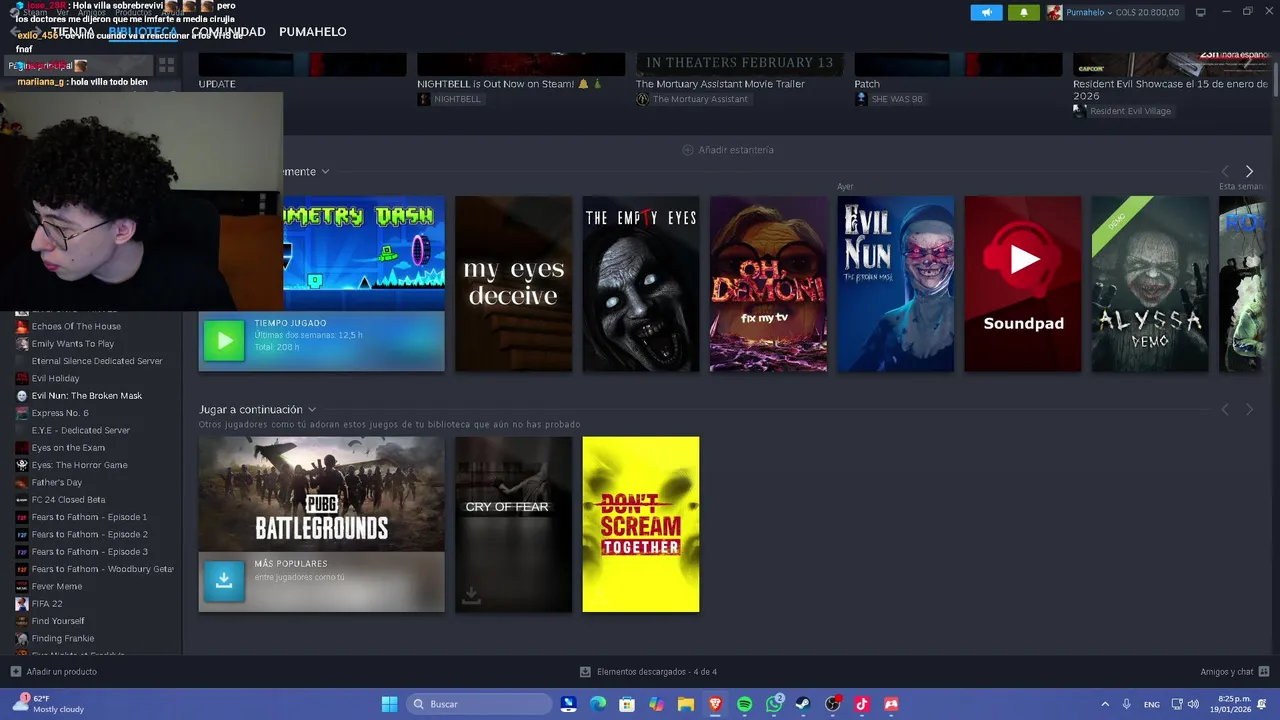Click the Pumahelo profile avatar
Viewport: 1280px width, 720px height.
click(x=1054, y=12)
